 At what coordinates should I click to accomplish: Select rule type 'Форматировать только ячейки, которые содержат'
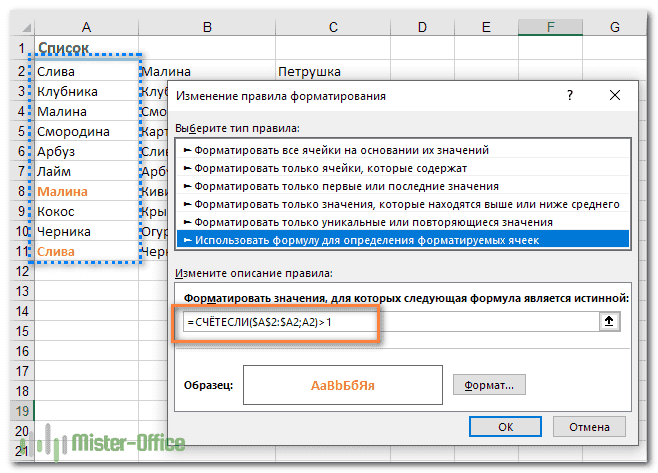tap(403, 168)
